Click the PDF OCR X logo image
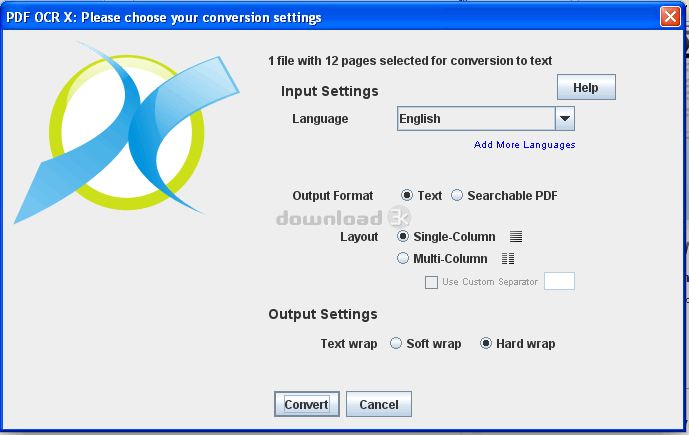Image resolution: width=689 pixels, height=435 pixels. [127, 132]
